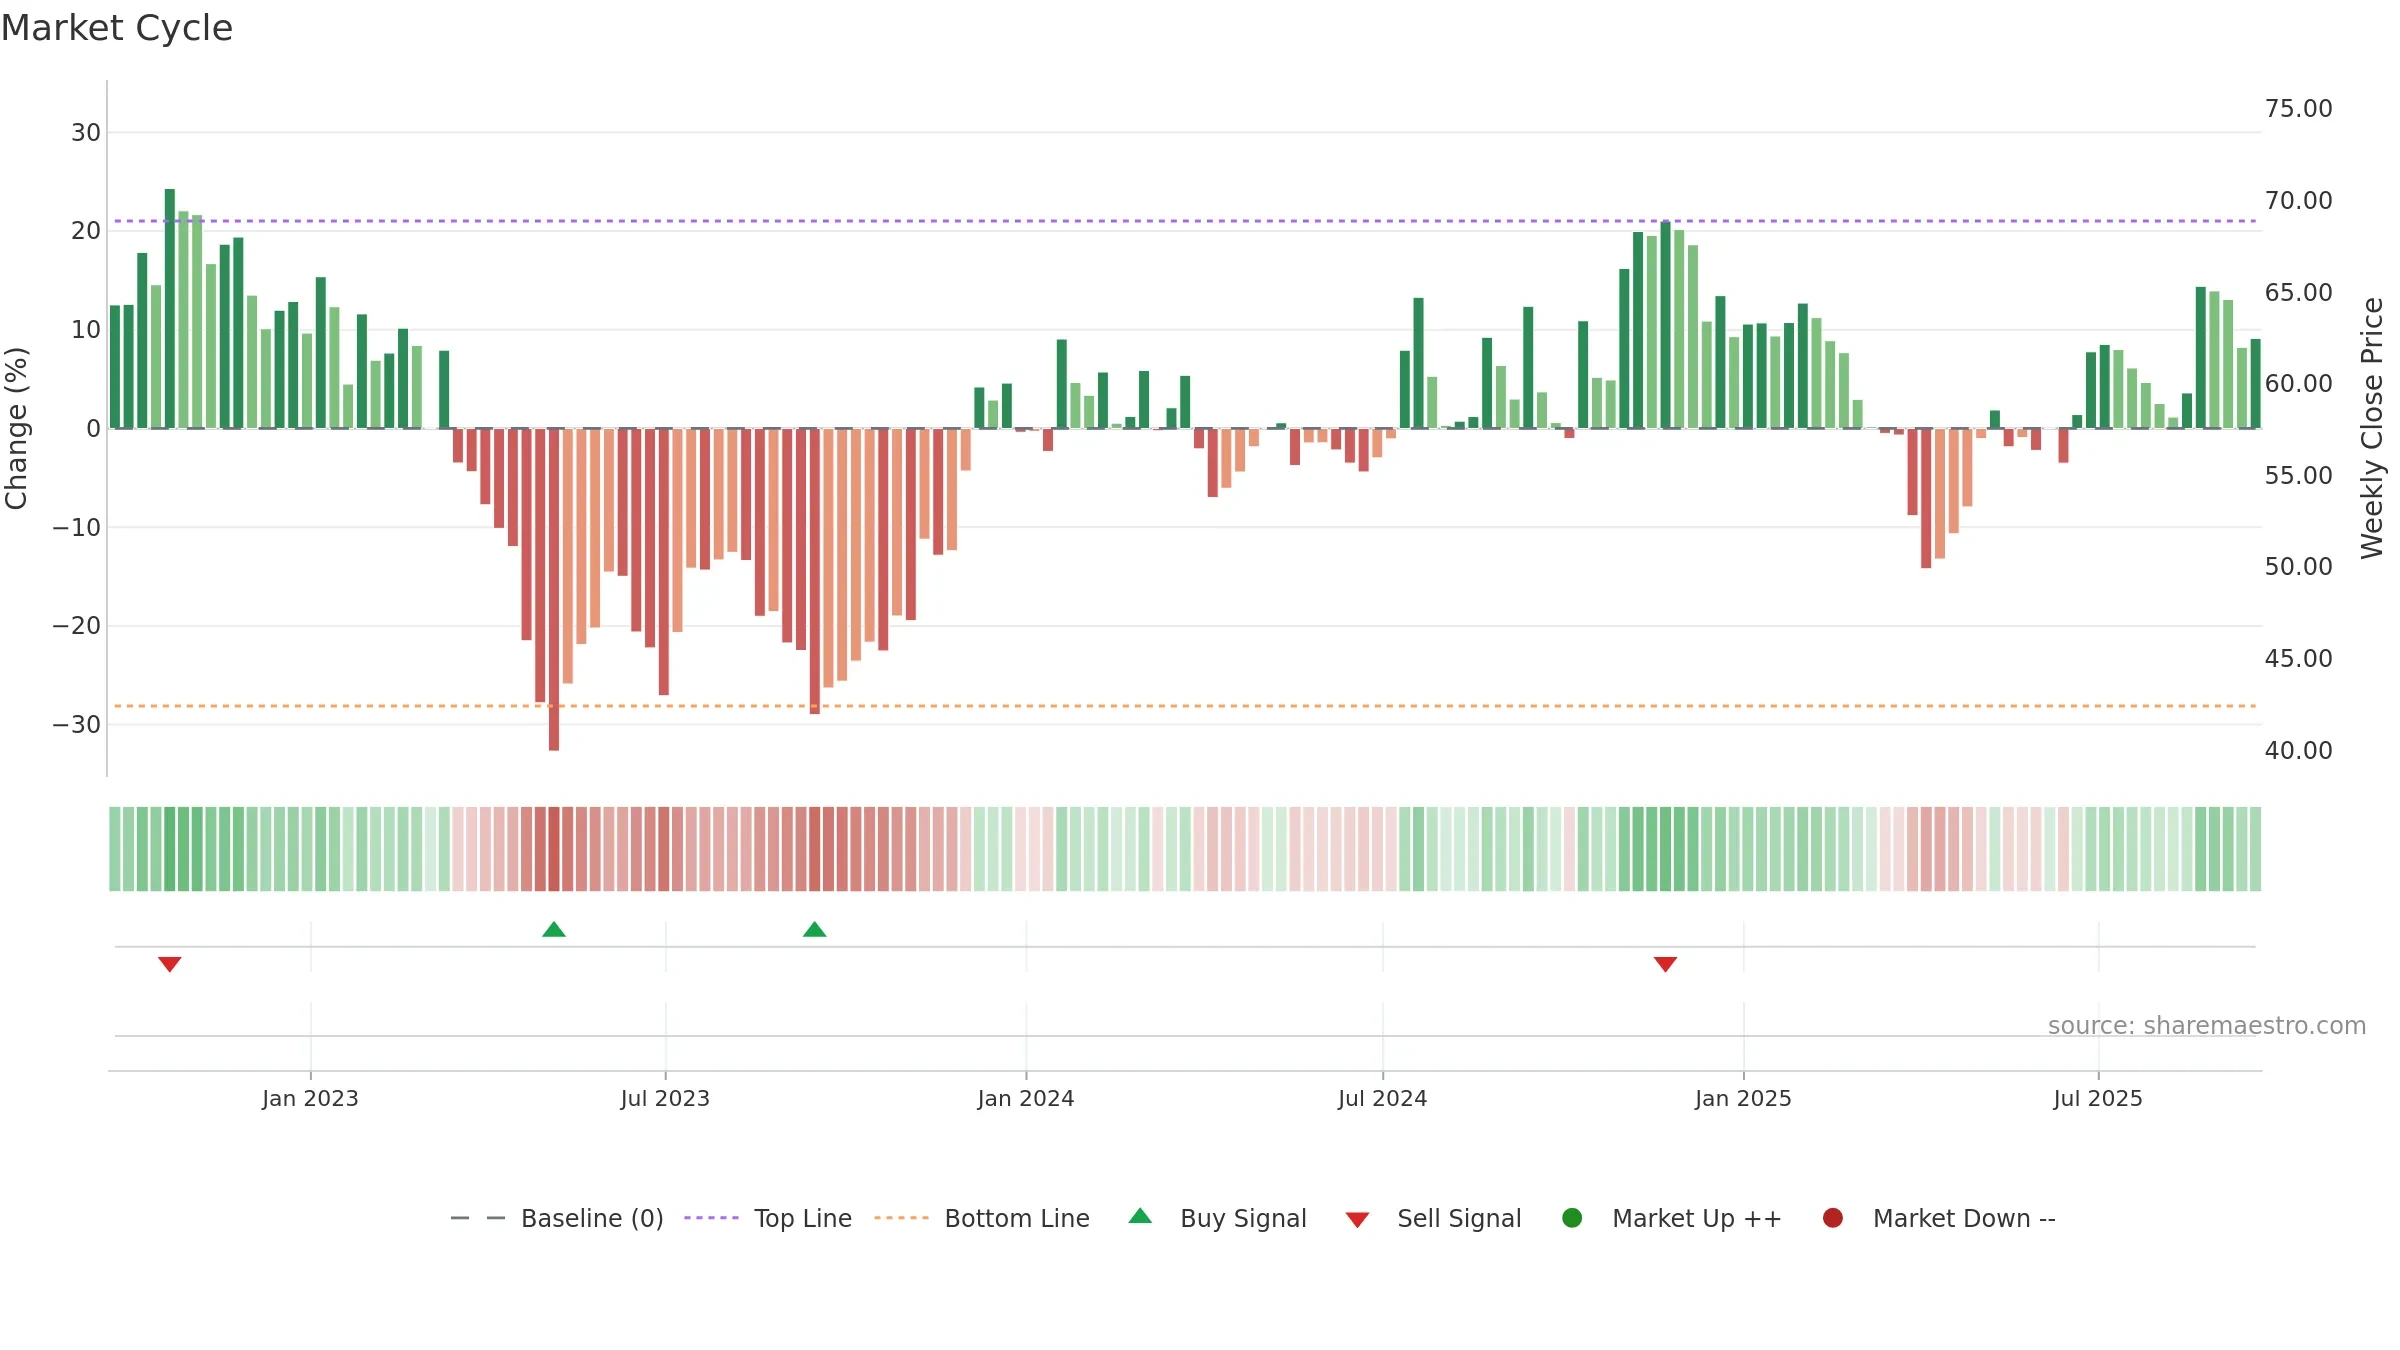Toggle the Top Line legend entry
Image resolution: width=2400 pixels, height=1350 pixels.
(768, 1218)
